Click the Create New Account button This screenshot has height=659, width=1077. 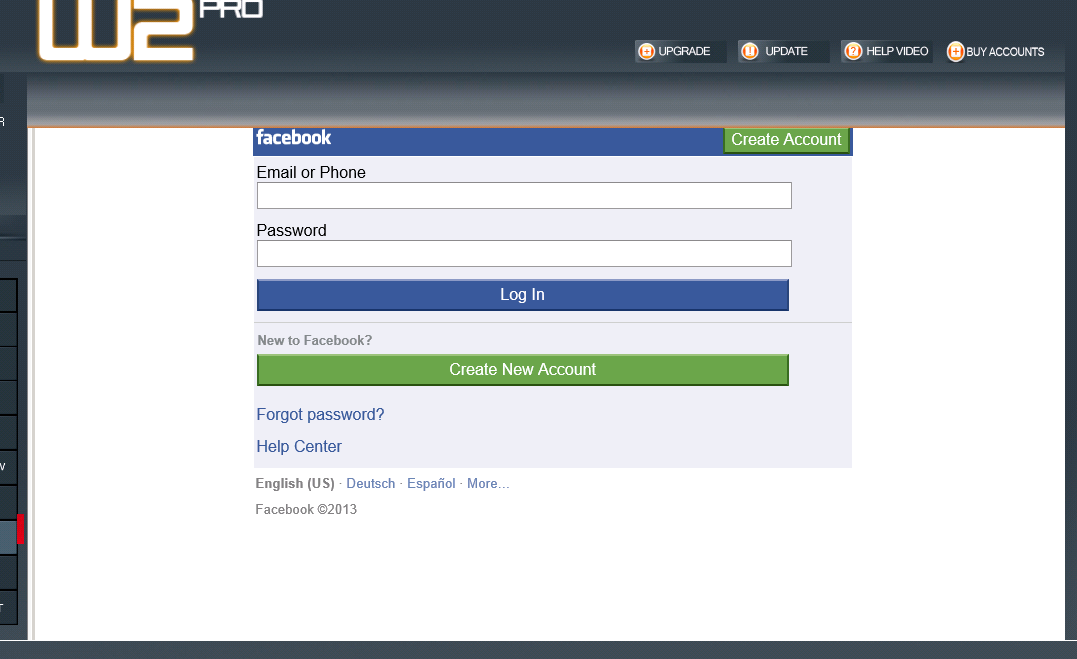523,370
